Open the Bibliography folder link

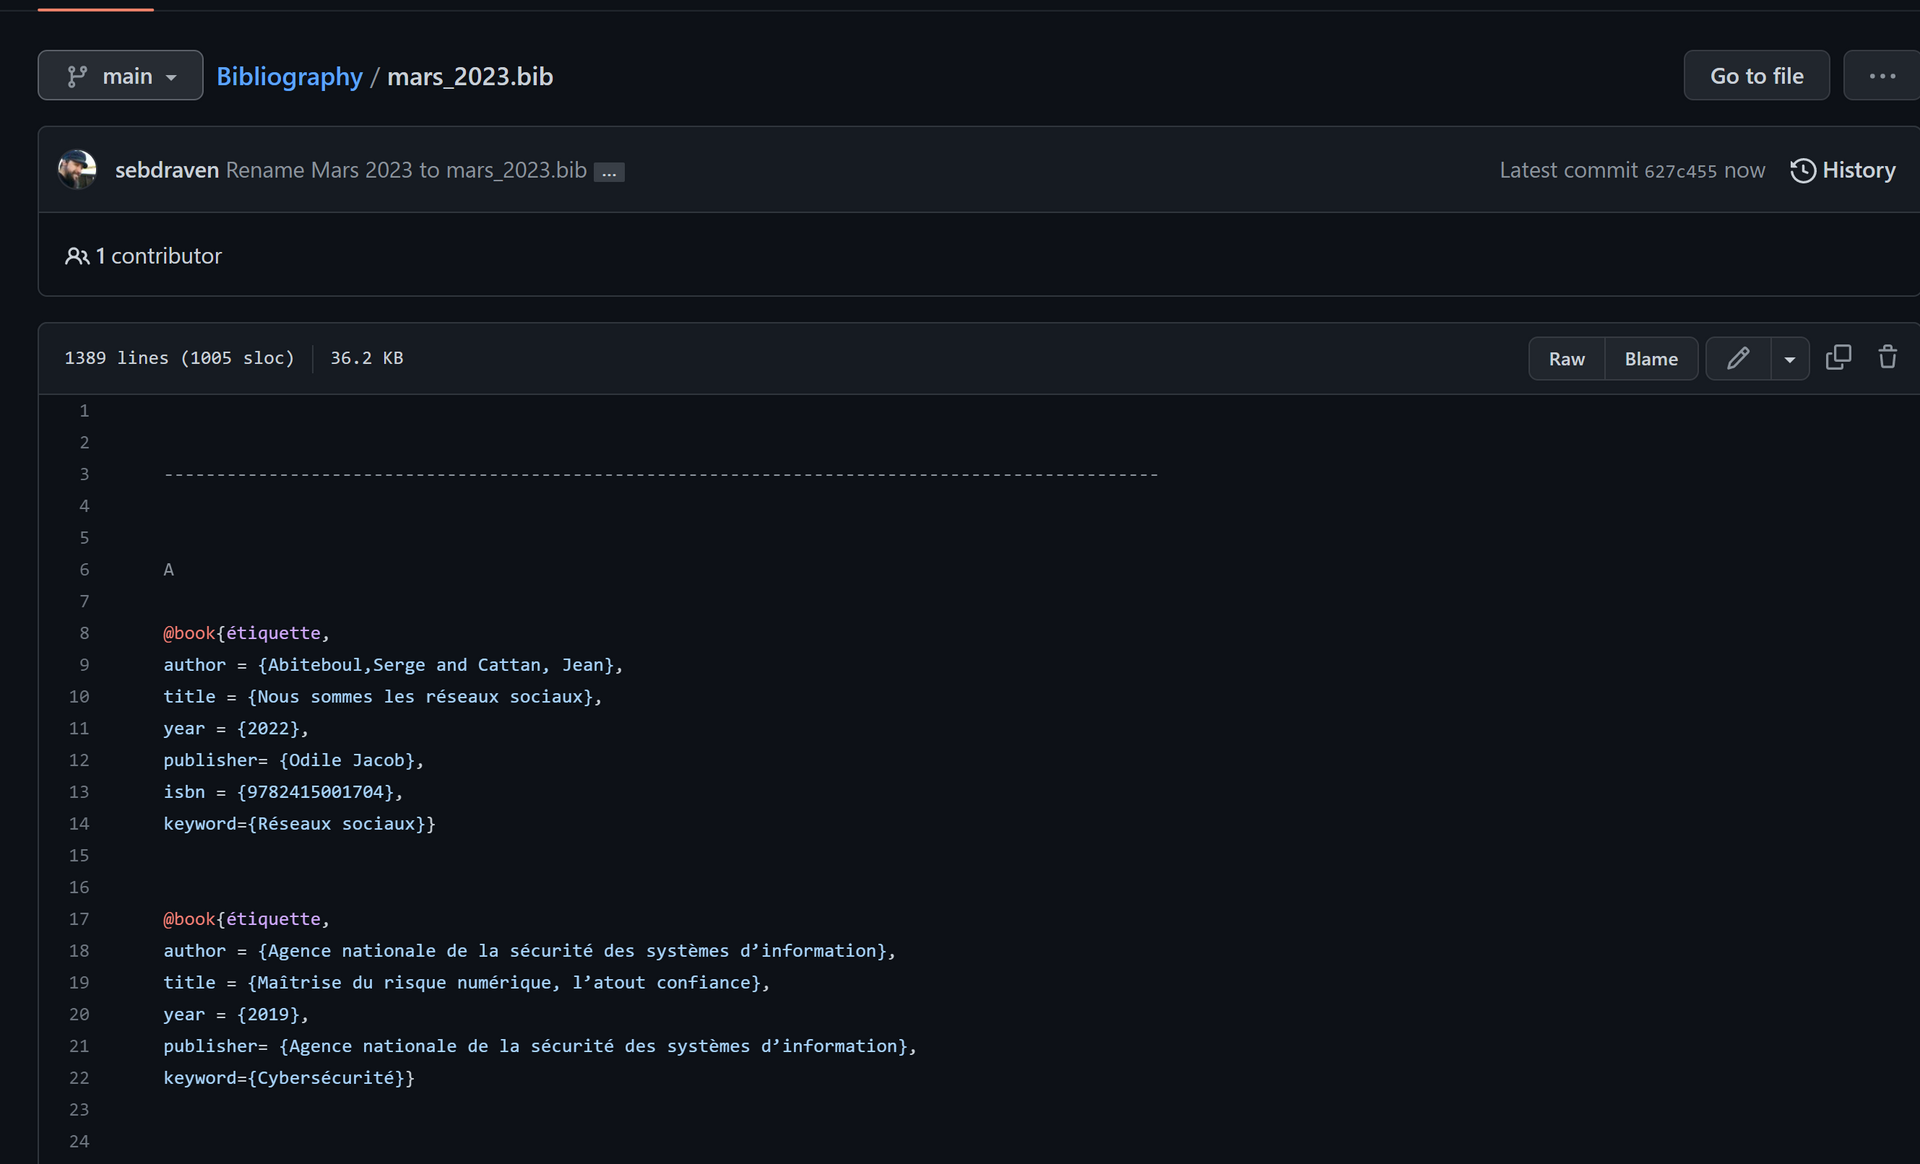point(289,76)
